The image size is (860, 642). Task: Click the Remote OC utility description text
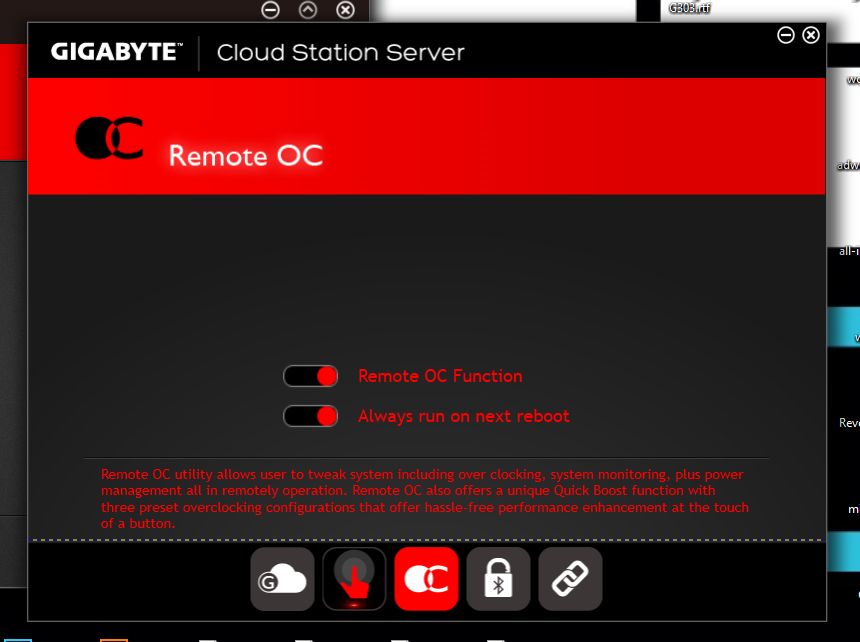coord(425,499)
